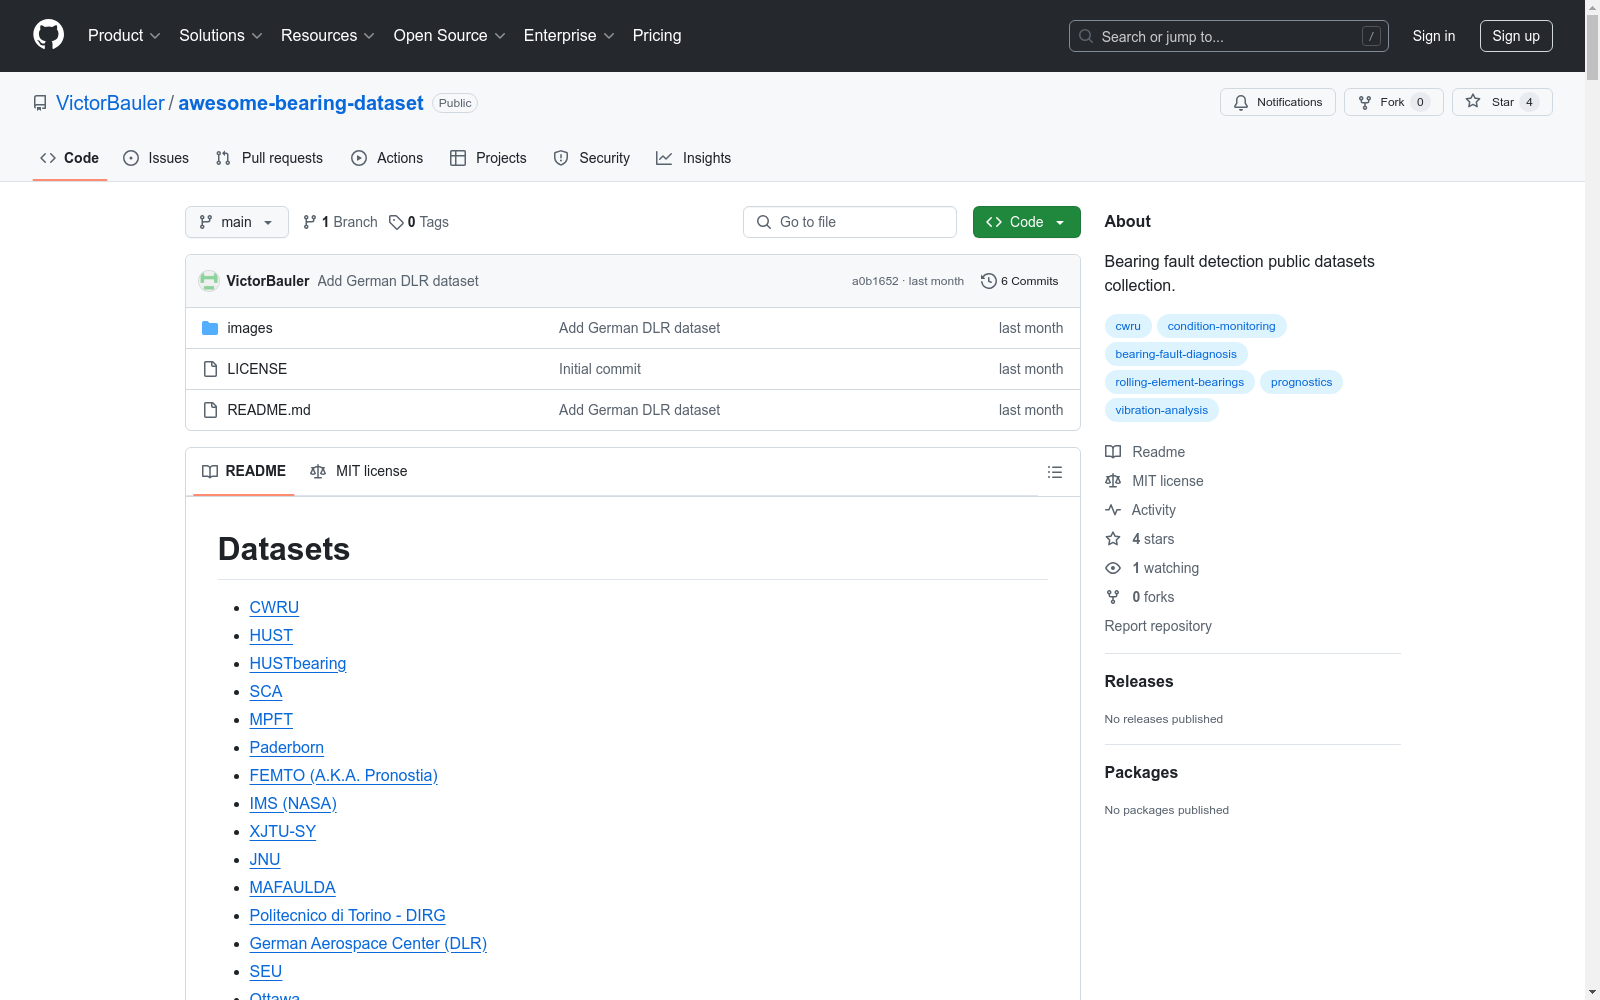View the 6 Commits history
The height and width of the screenshot is (1000, 1600).
click(1020, 281)
